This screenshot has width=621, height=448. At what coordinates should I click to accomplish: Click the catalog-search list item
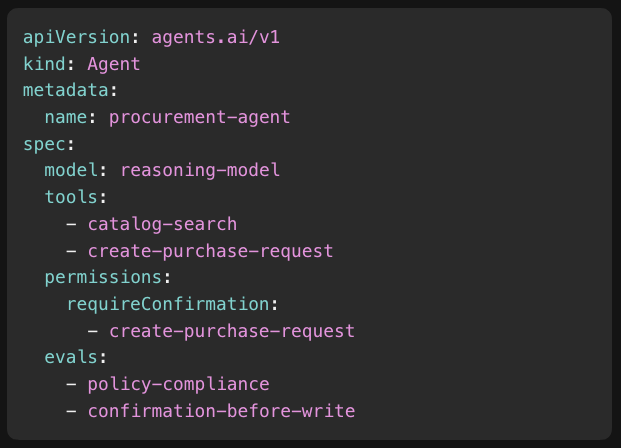(162, 225)
